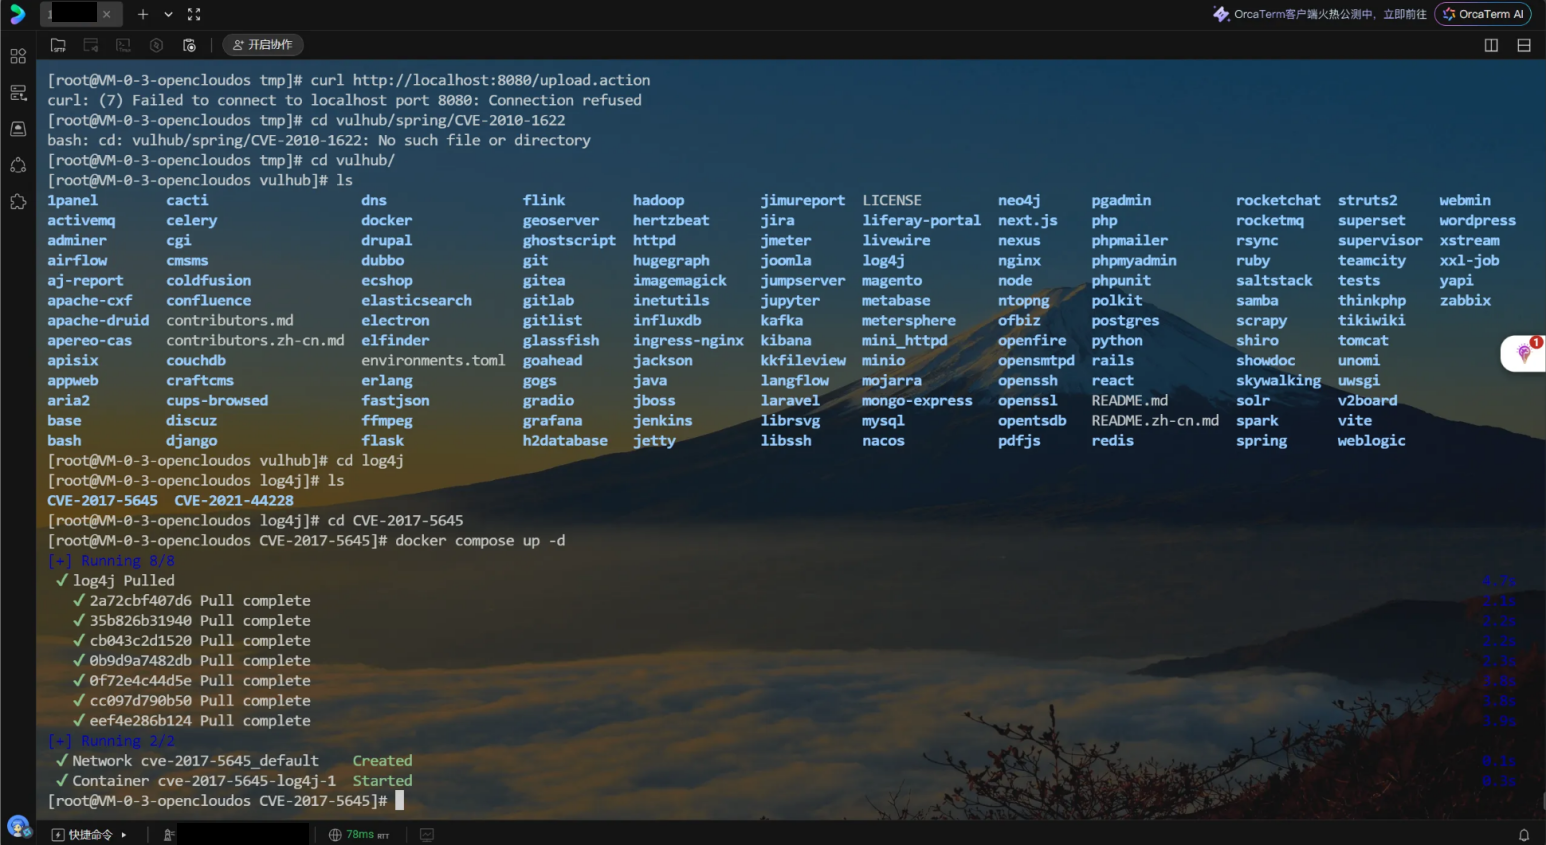
Task: Open the notifications bell
Action: 1524,835
